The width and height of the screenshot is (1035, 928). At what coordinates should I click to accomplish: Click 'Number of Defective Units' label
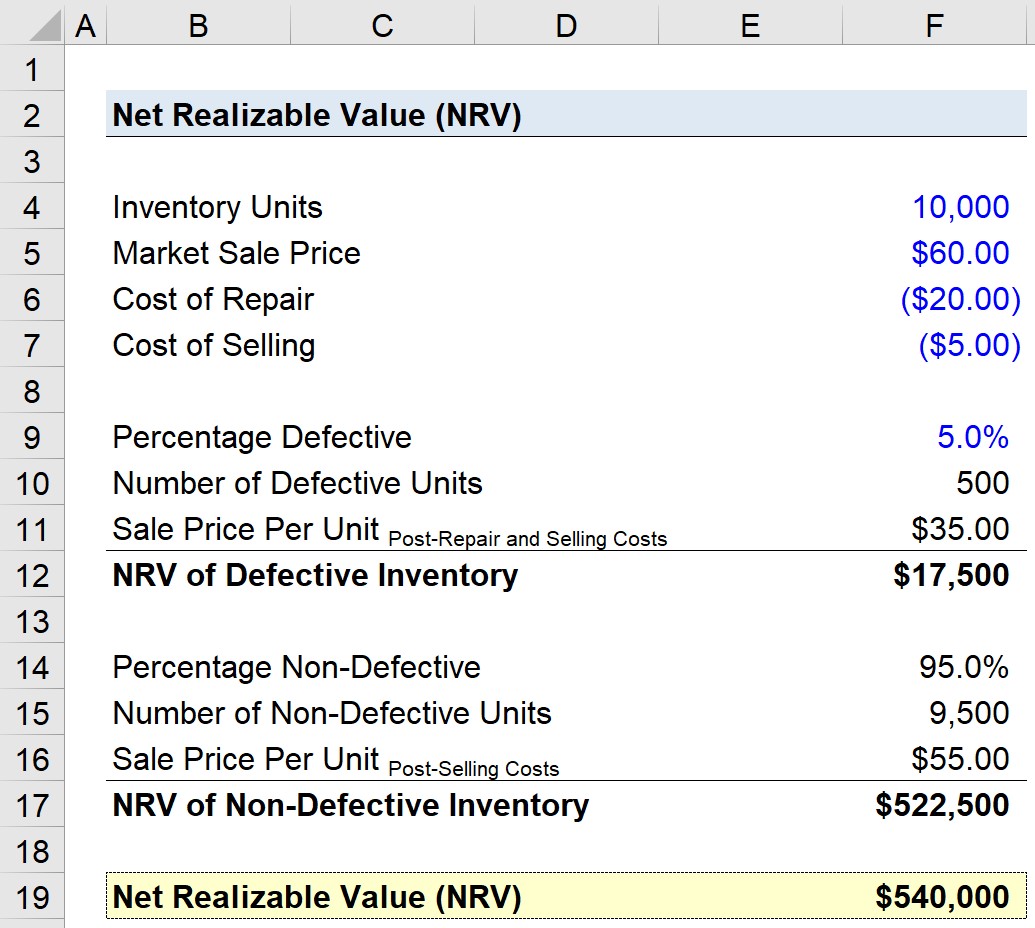298,483
